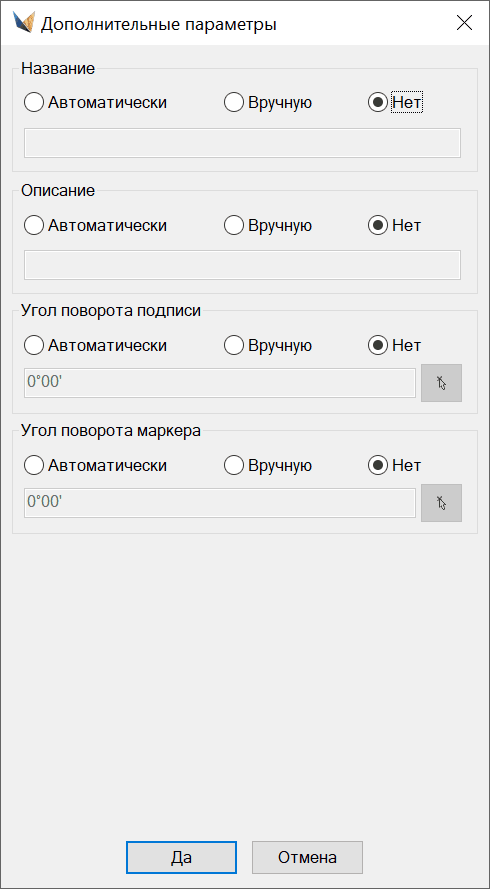Confirm with the Да button
Image resolution: width=490 pixels, height=889 pixels.
(x=181, y=857)
